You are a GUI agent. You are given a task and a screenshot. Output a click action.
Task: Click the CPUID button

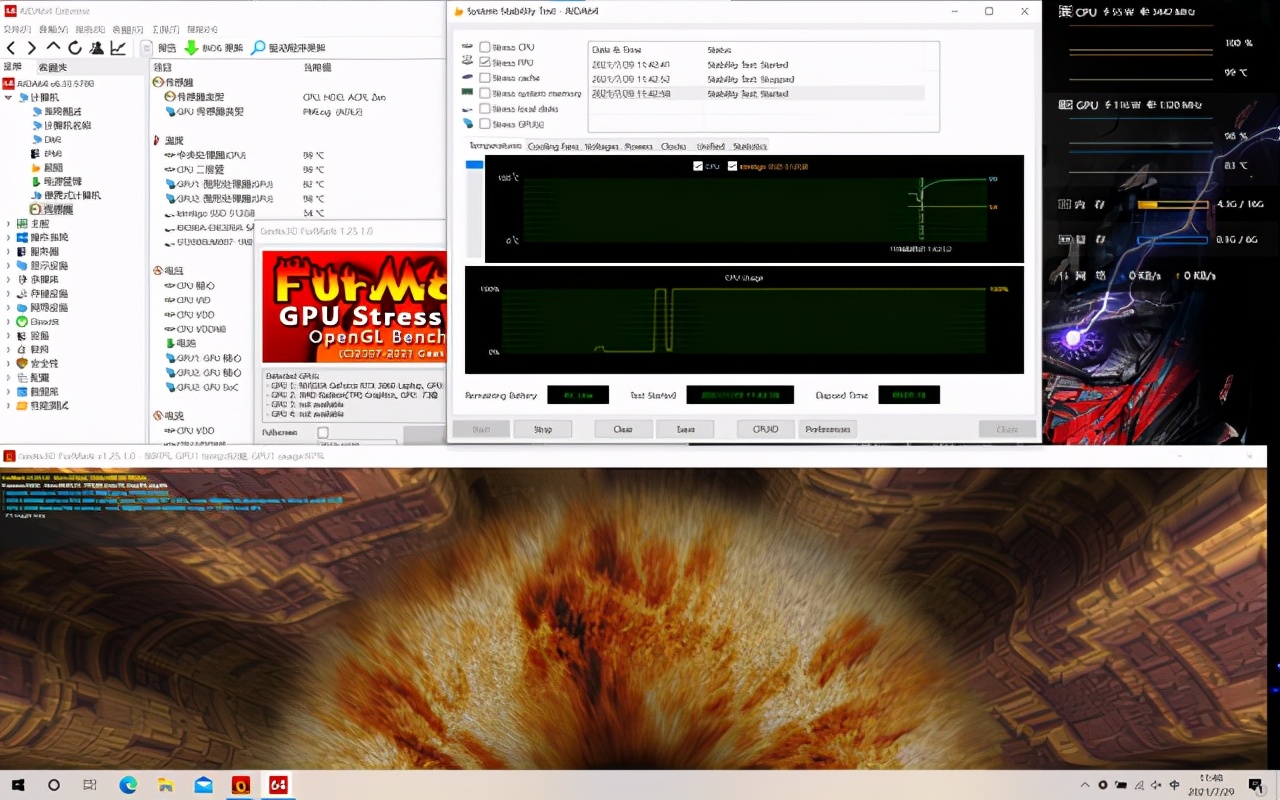coord(765,429)
